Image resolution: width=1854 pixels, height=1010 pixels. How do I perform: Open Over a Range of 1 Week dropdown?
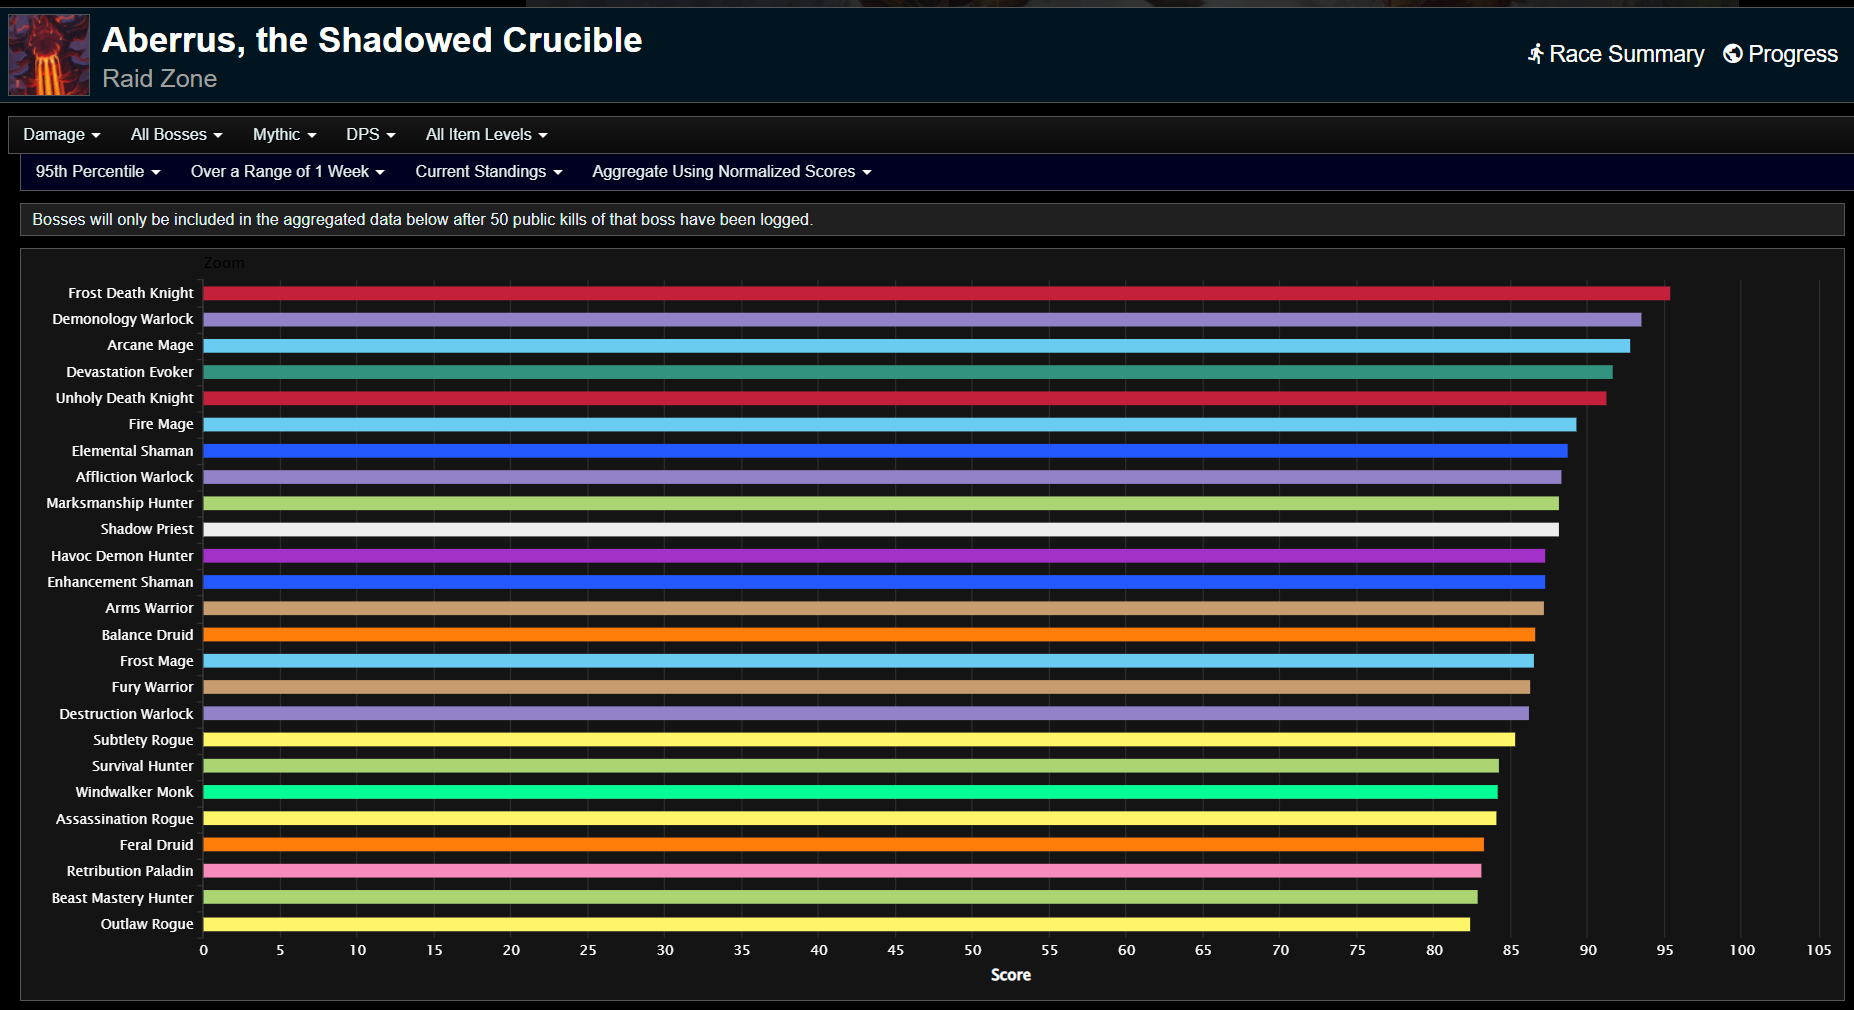[x=288, y=172]
